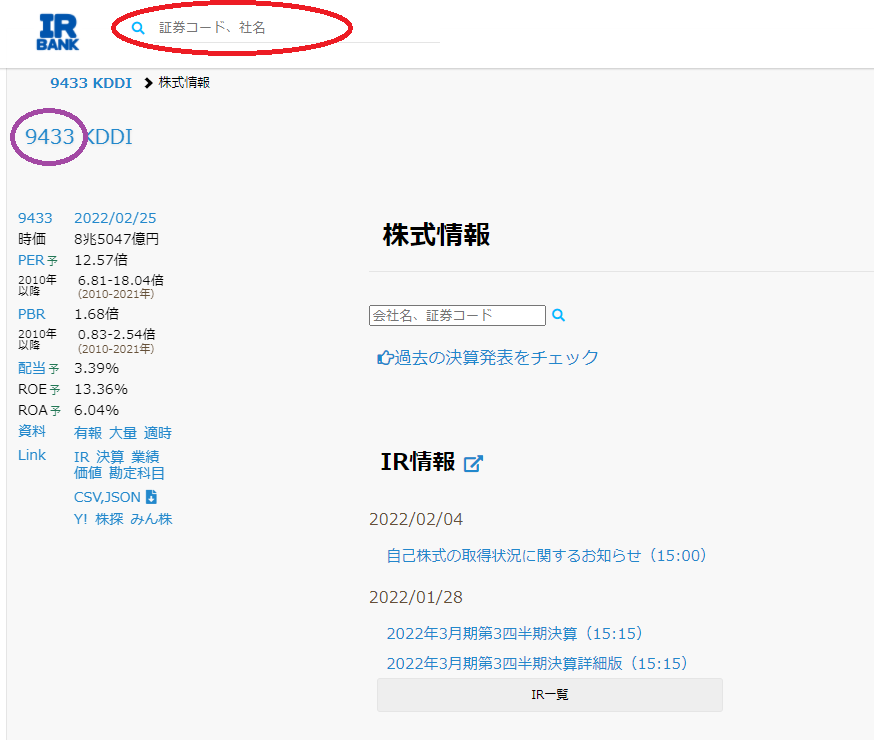Click the blue search icon beside the 会社名 field
874x740 pixels.
click(x=559, y=315)
